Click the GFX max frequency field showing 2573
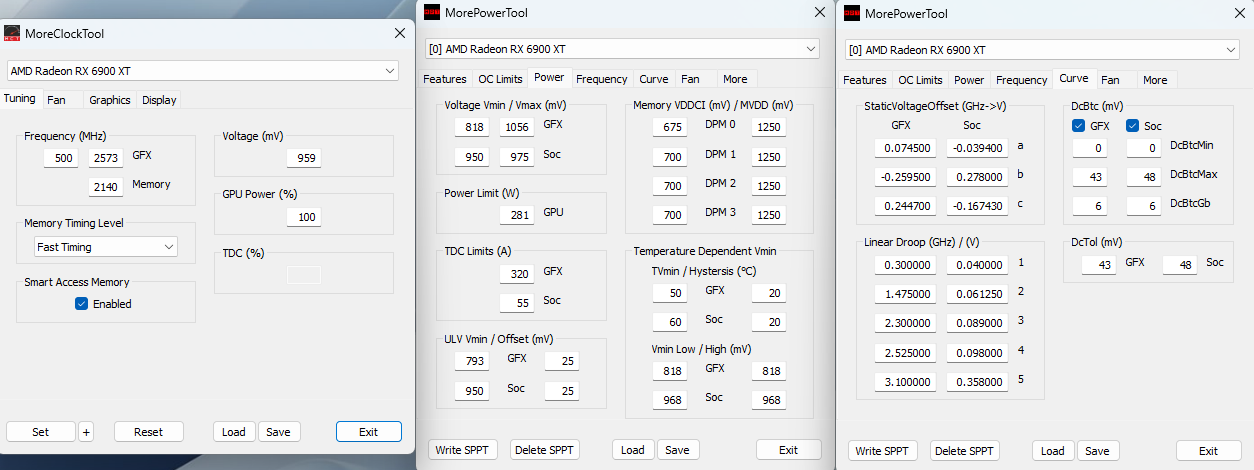1254x470 pixels. click(x=105, y=158)
